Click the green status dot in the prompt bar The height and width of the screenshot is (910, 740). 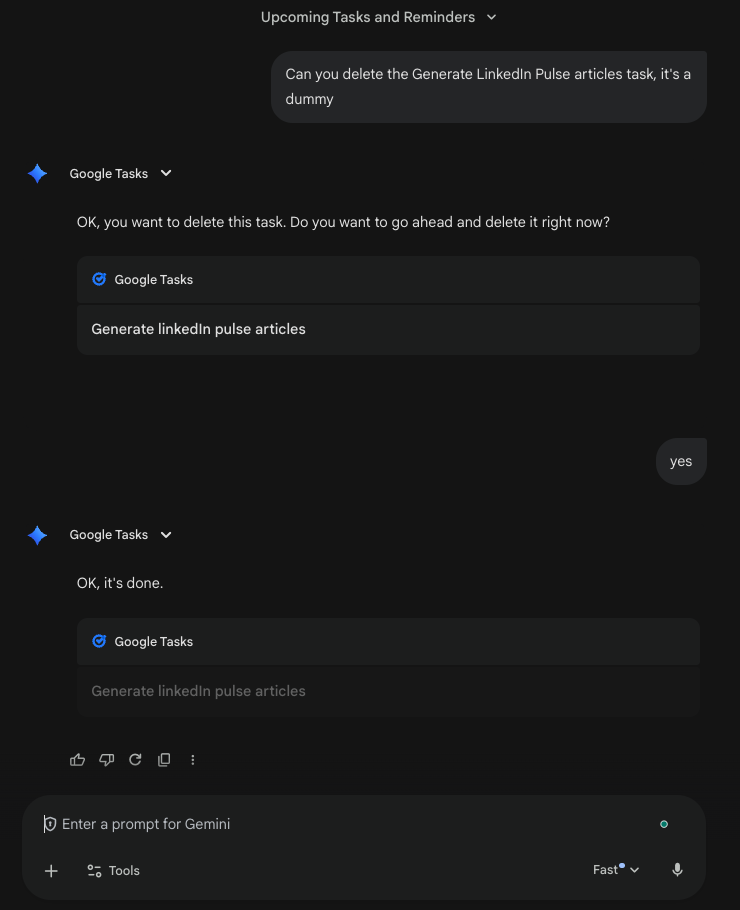663,824
